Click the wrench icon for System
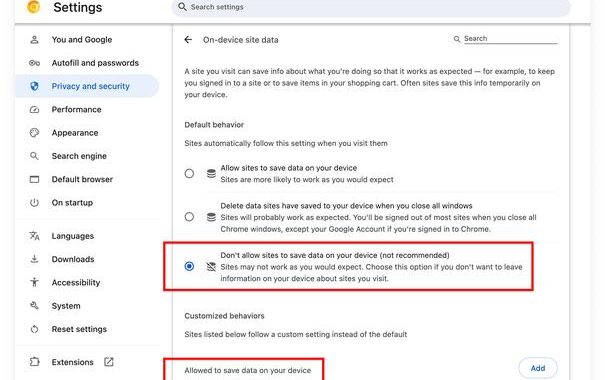The height and width of the screenshot is (380, 605). tap(34, 306)
